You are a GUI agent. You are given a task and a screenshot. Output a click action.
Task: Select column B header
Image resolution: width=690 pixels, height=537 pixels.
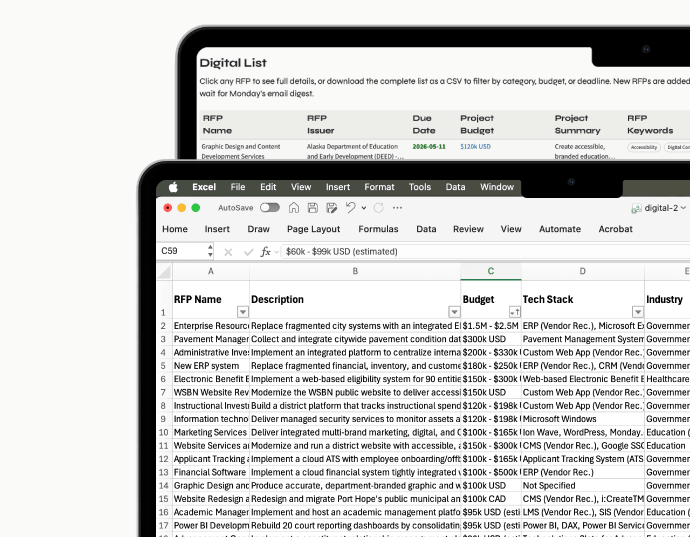click(355, 272)
